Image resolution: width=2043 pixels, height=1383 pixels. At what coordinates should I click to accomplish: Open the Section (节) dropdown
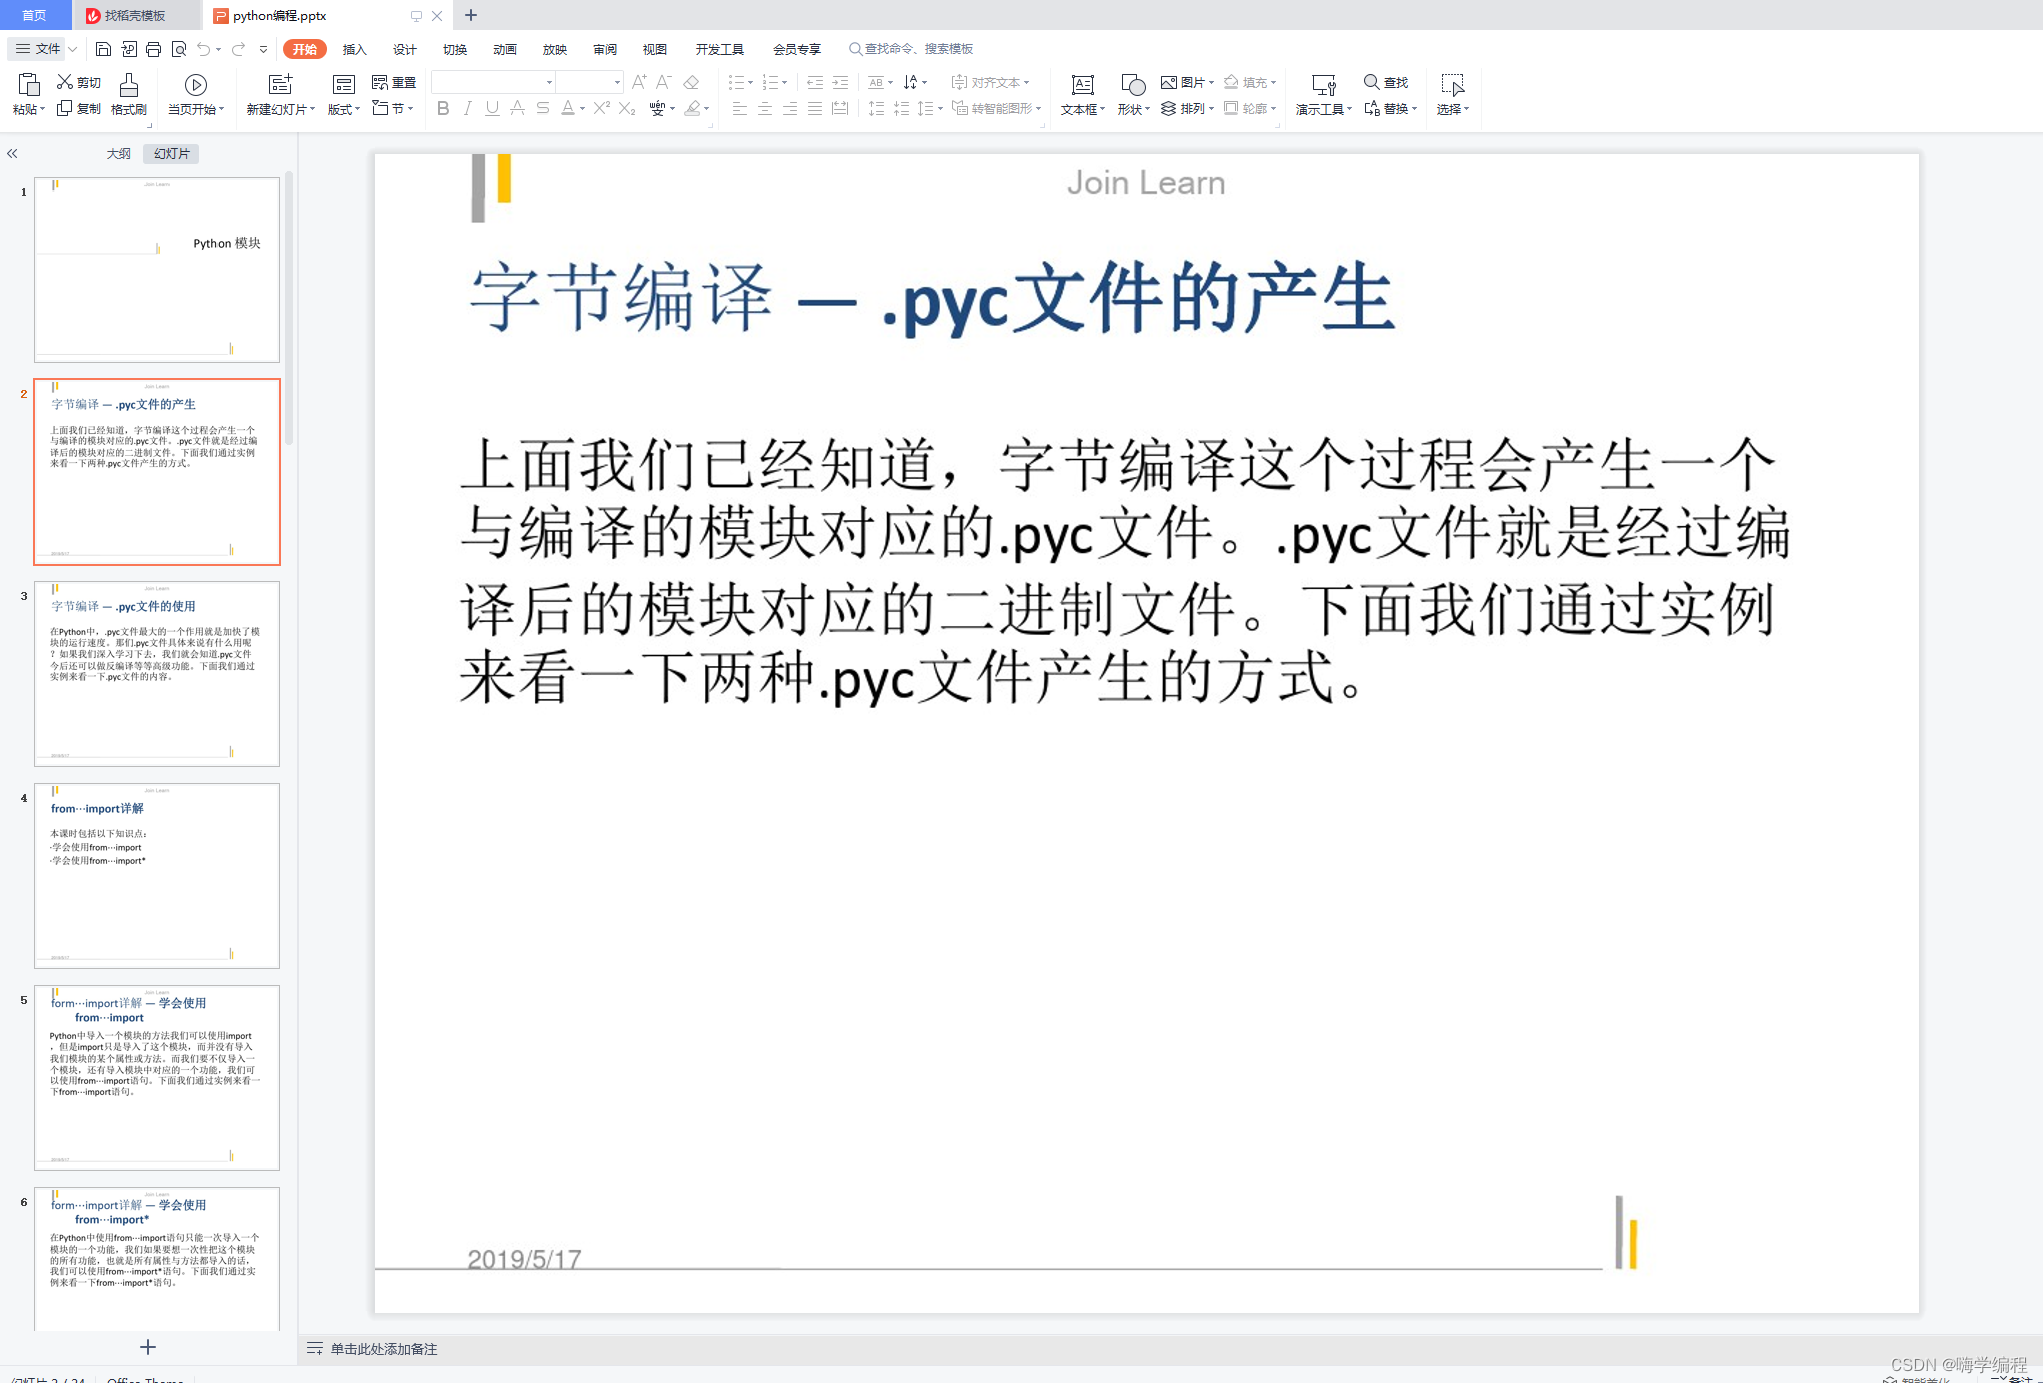(x=393, y=108)
